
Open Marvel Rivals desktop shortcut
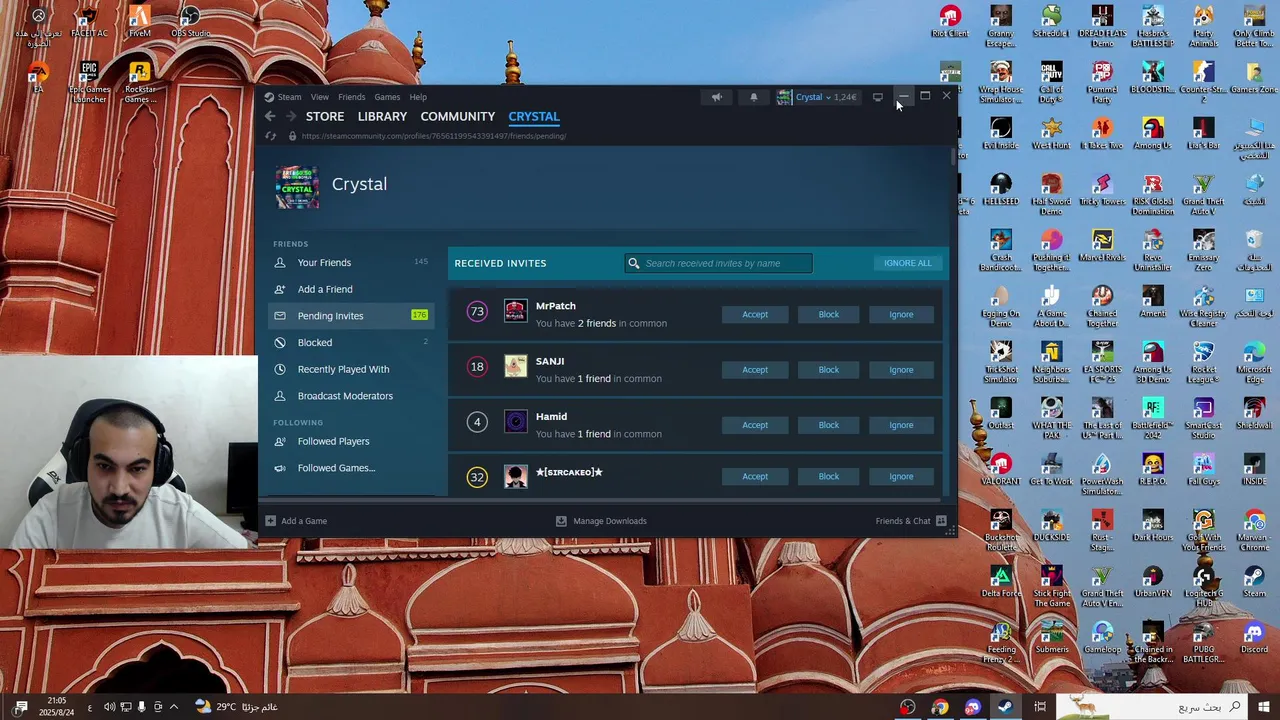click(x=1102, y=245)
